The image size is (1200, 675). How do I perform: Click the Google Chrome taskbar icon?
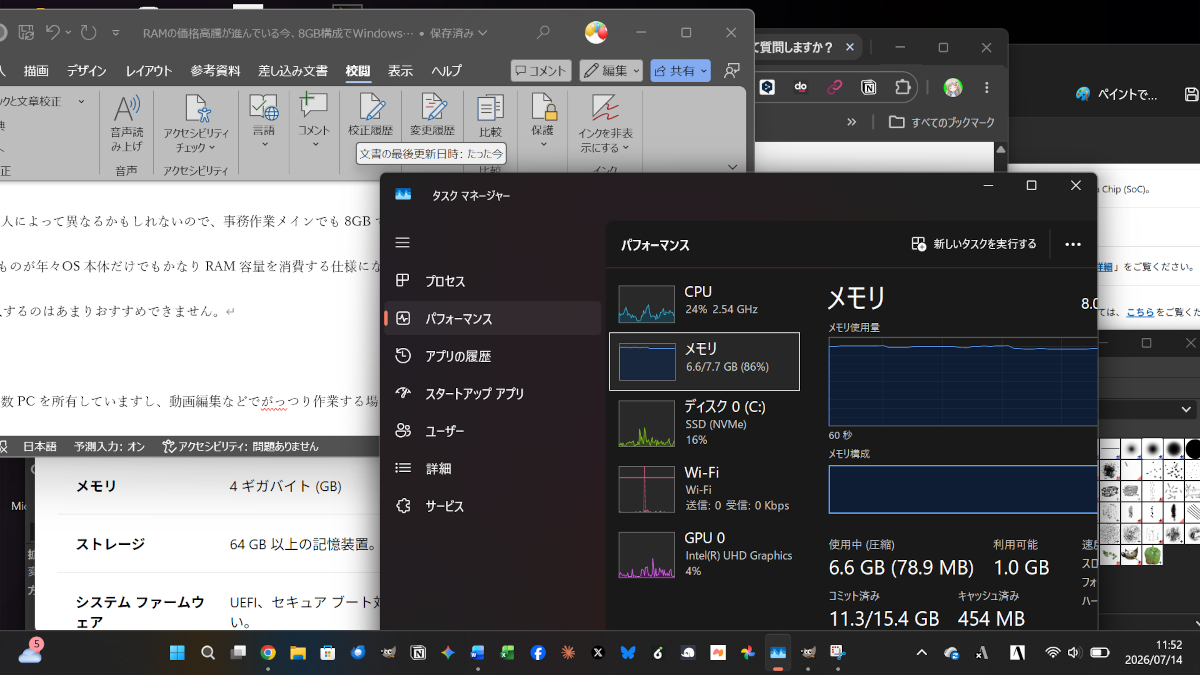[268, 653]
